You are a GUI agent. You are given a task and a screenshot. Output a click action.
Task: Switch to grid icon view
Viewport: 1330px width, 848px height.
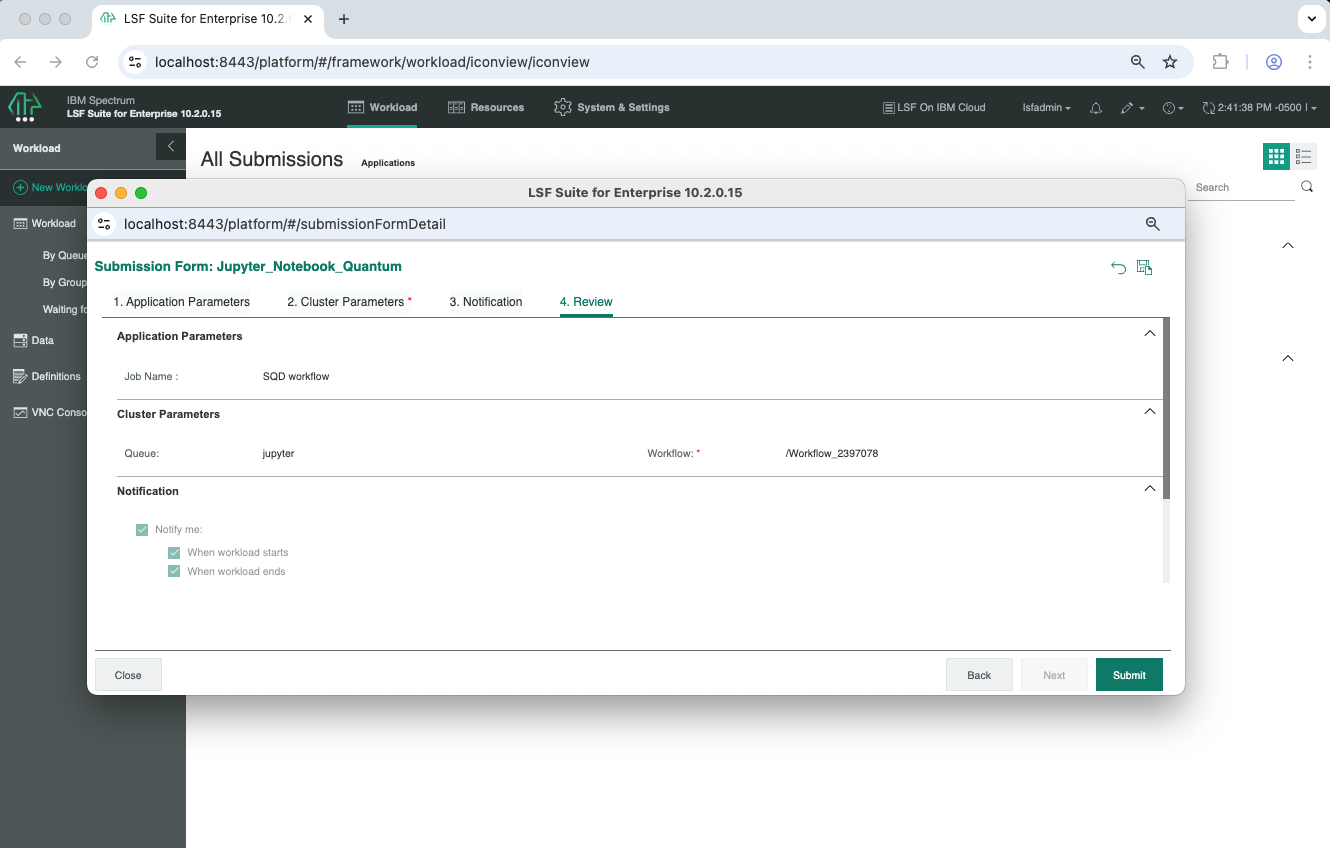coord(1275,156)
